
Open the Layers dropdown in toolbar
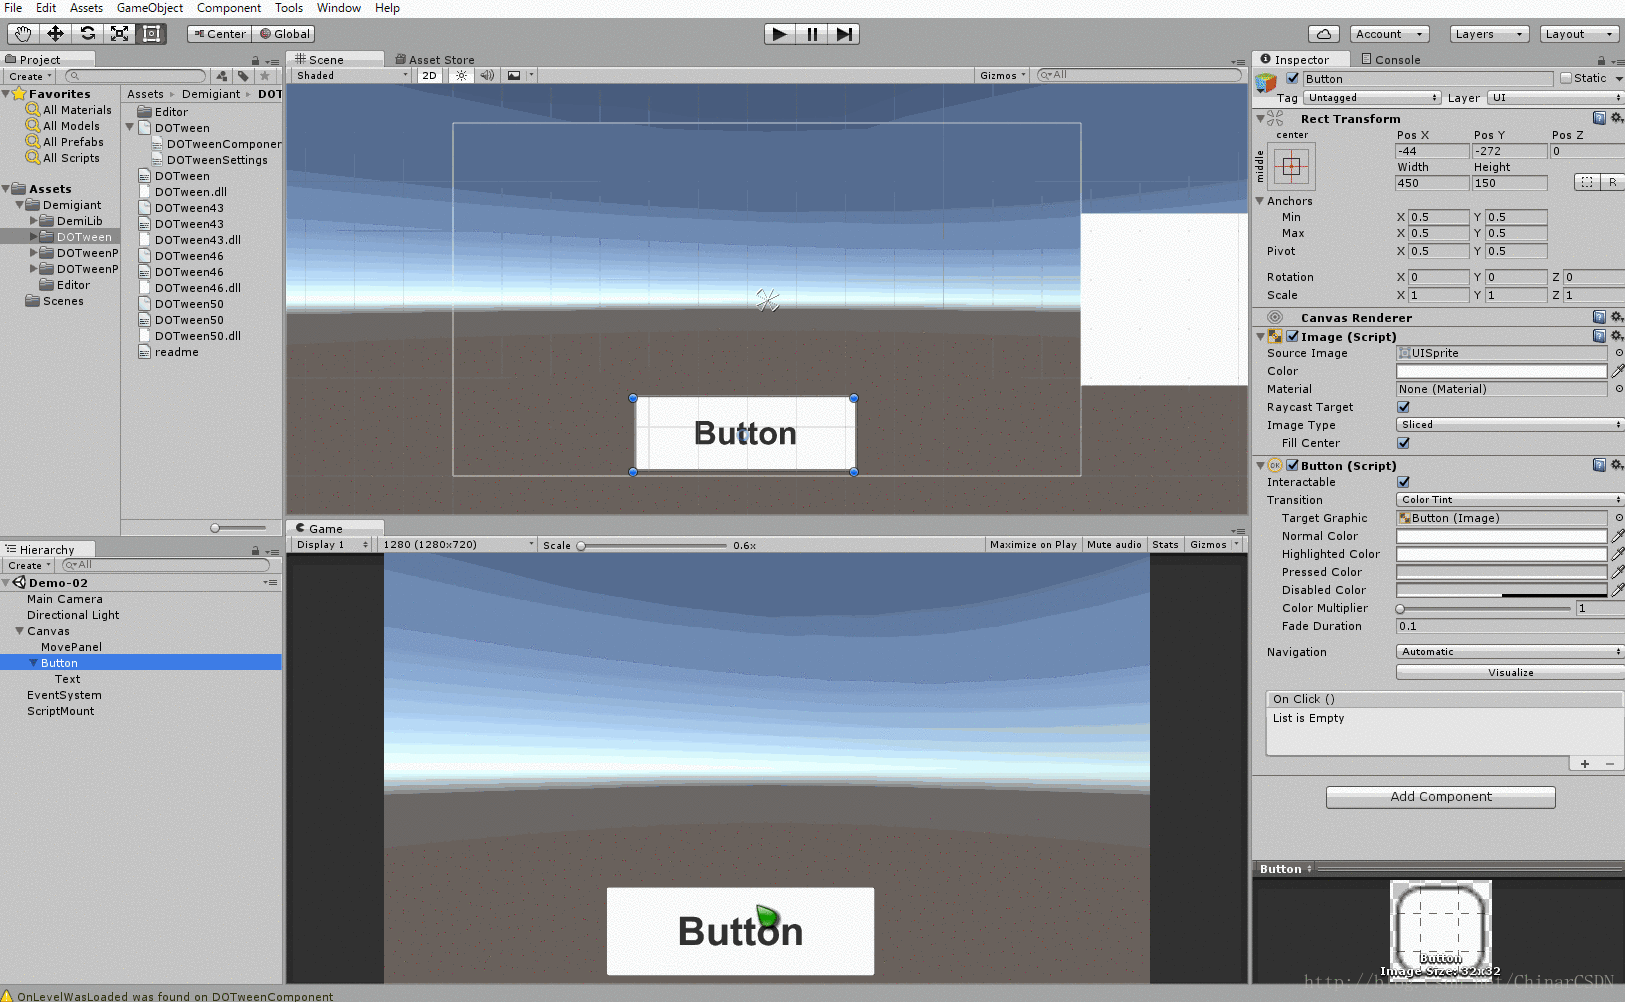click(1489, 34)
